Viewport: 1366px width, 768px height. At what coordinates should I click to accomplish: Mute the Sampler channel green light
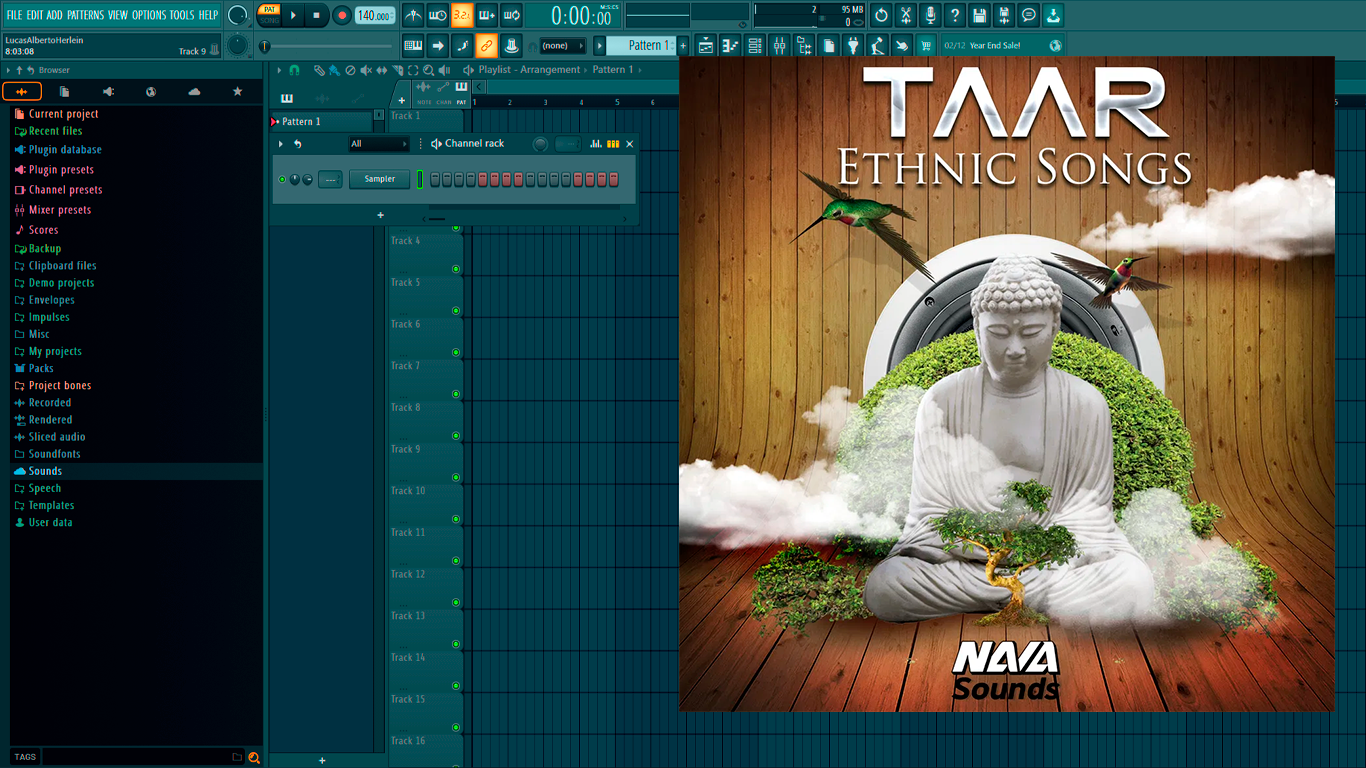283,179
